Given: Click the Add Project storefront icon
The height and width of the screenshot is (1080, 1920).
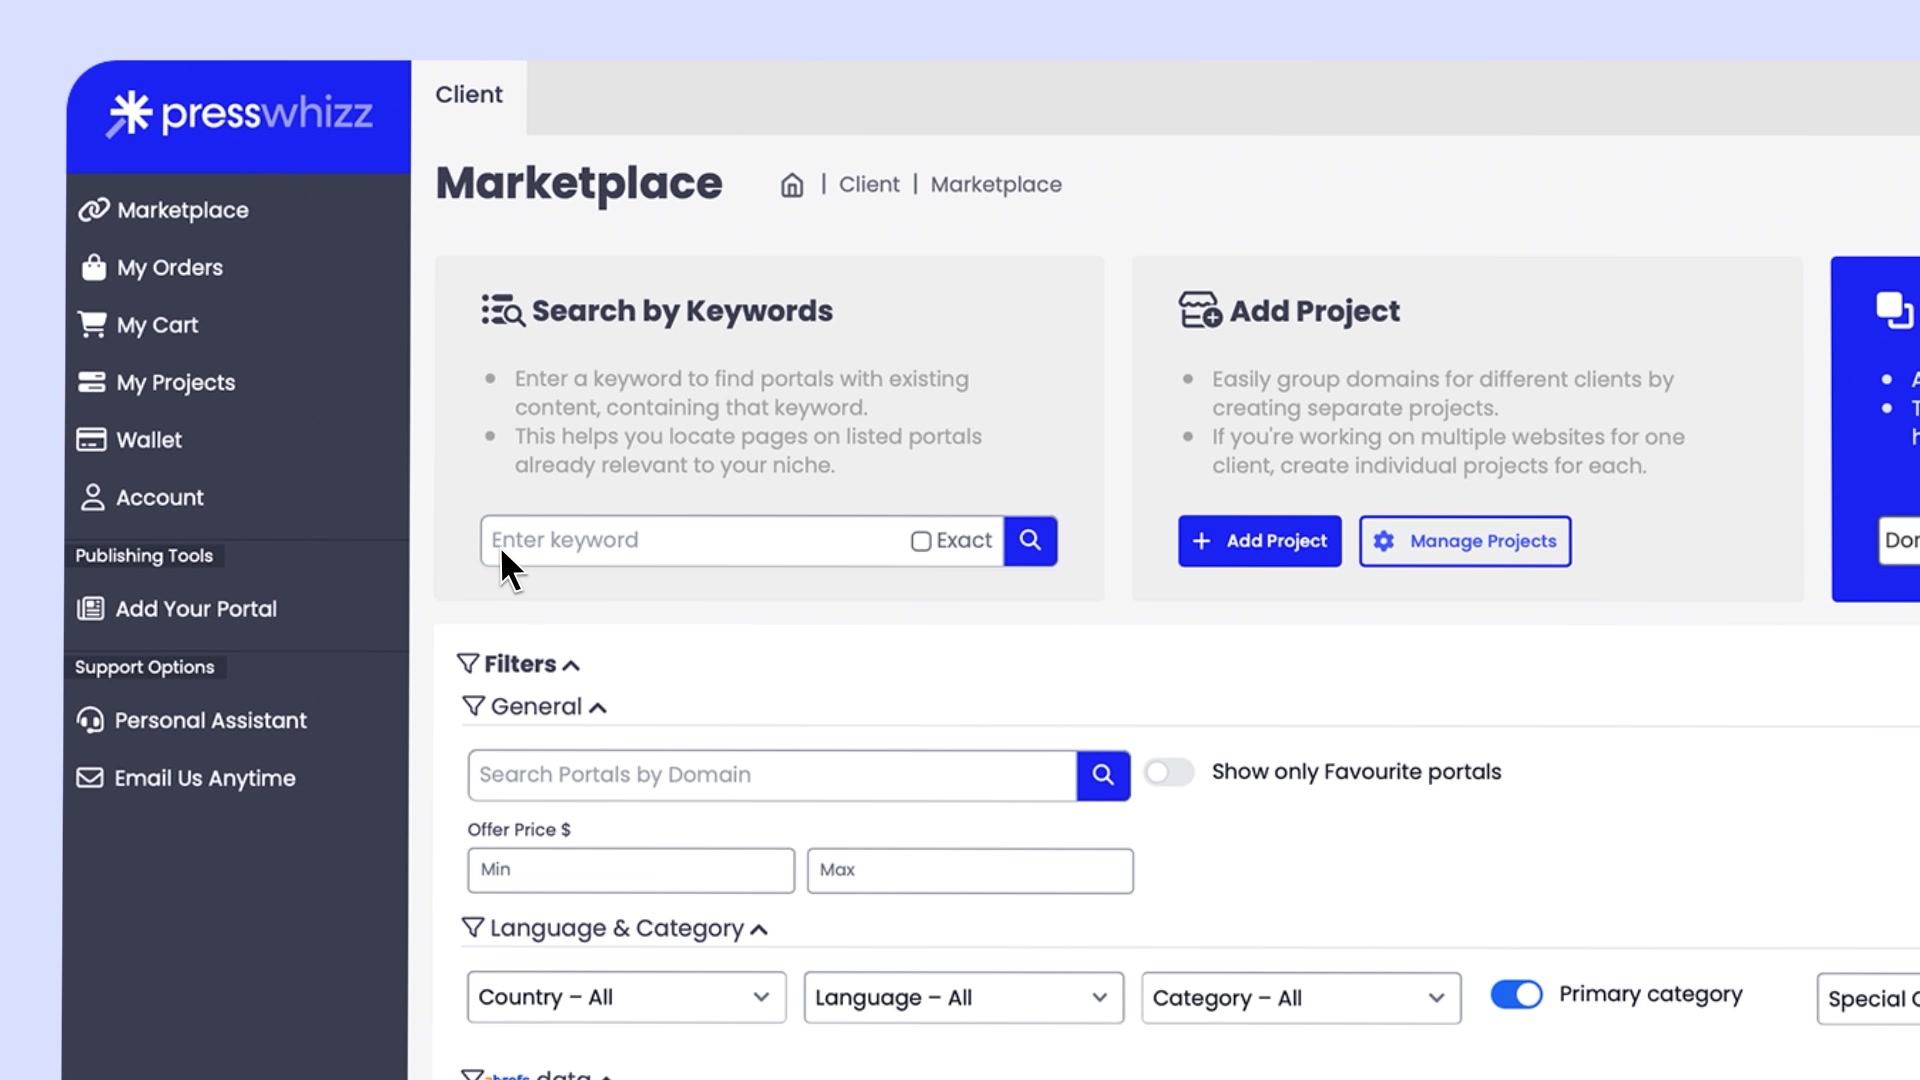Looking at the screenshot, I should (1200, 310).
